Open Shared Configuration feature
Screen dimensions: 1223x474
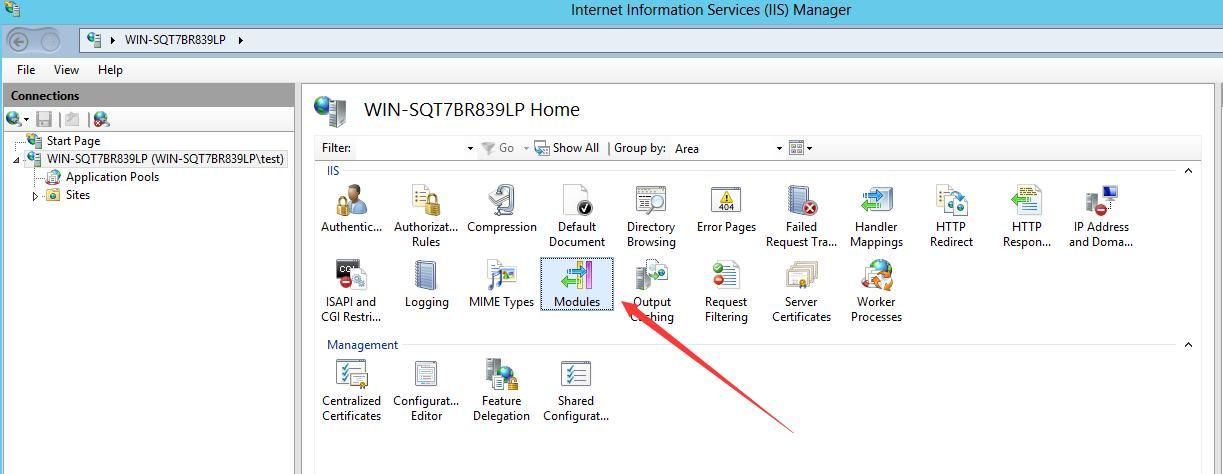(x=576, y=390)
